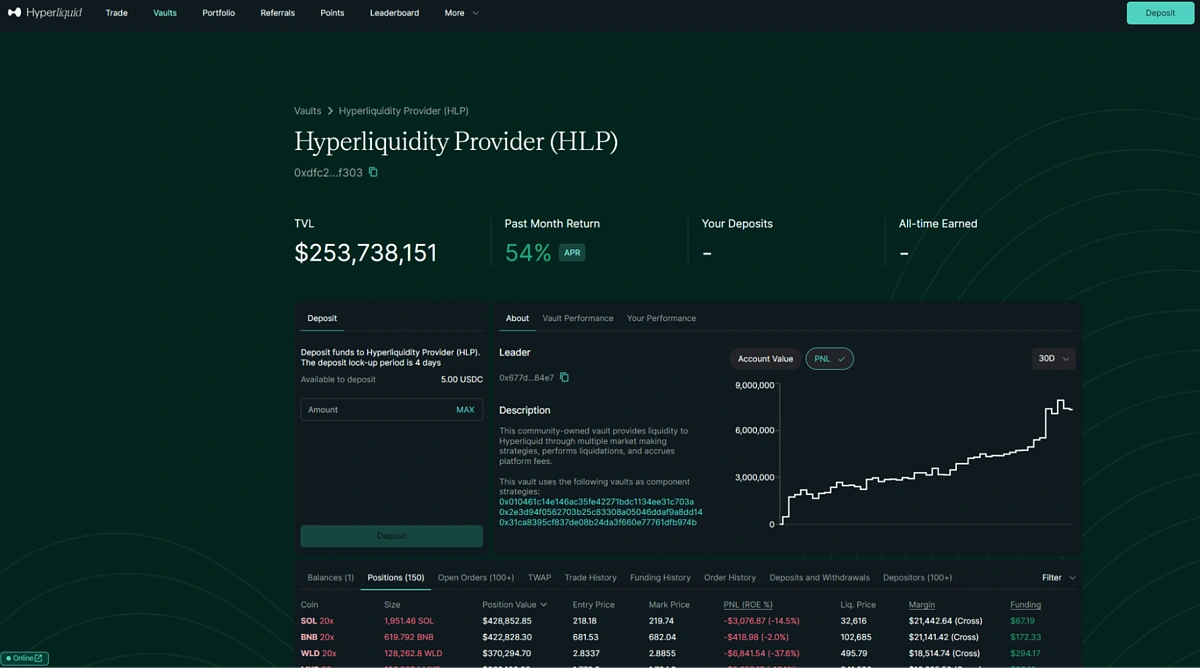Expand the More menu in navigation
Image resolution: width=1200 pixels, height=668 pixels.
click(x=461, y=13)
